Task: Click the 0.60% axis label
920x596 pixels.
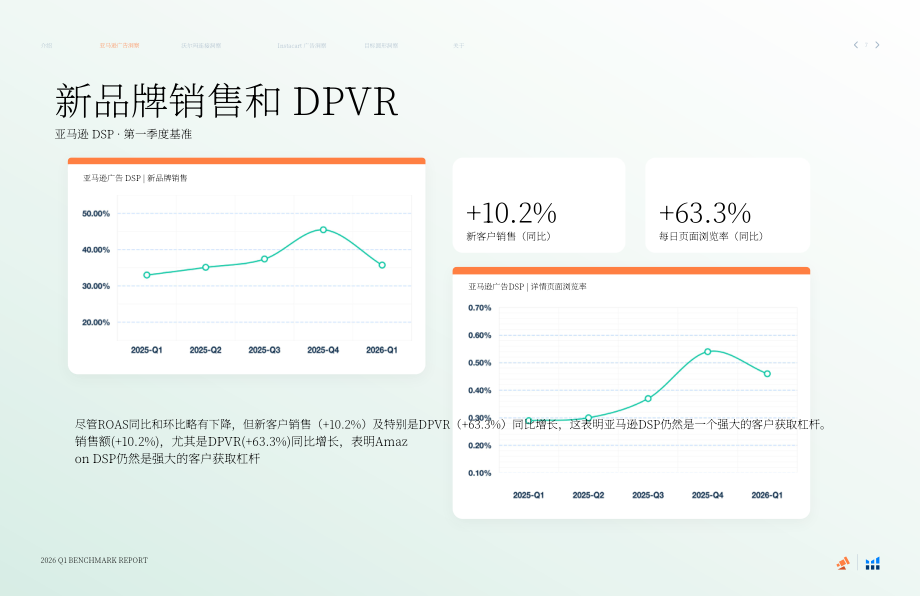Action: [x=480, y=335]
